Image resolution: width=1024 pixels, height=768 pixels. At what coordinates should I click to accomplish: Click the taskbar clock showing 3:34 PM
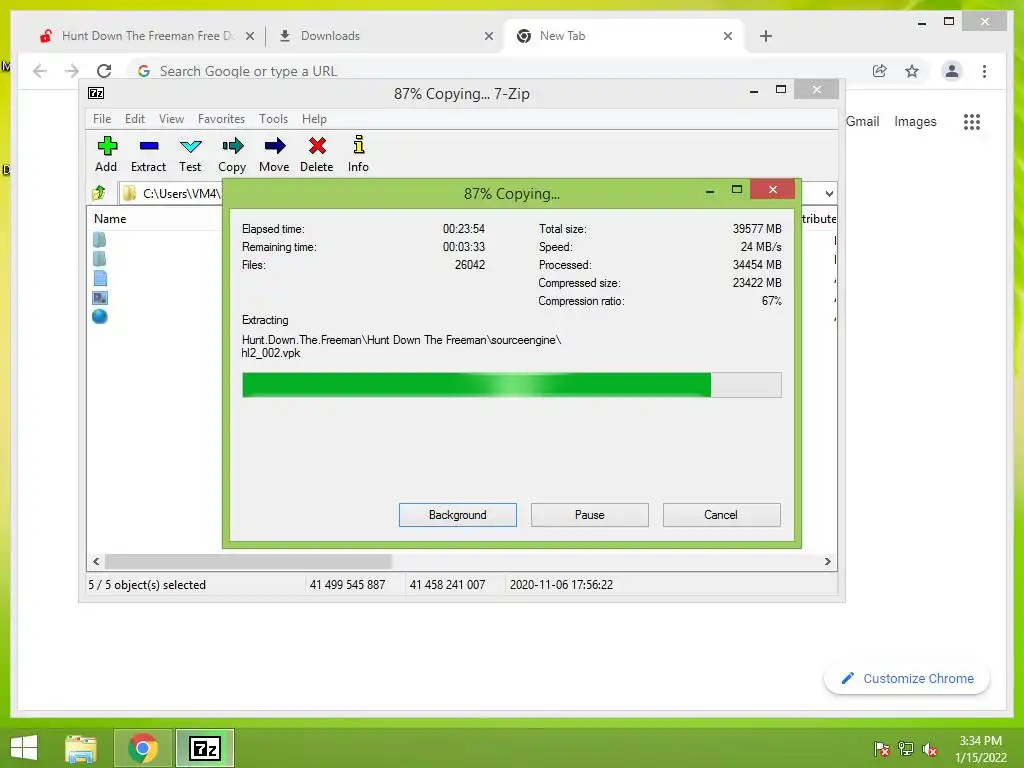coord(980,741)
